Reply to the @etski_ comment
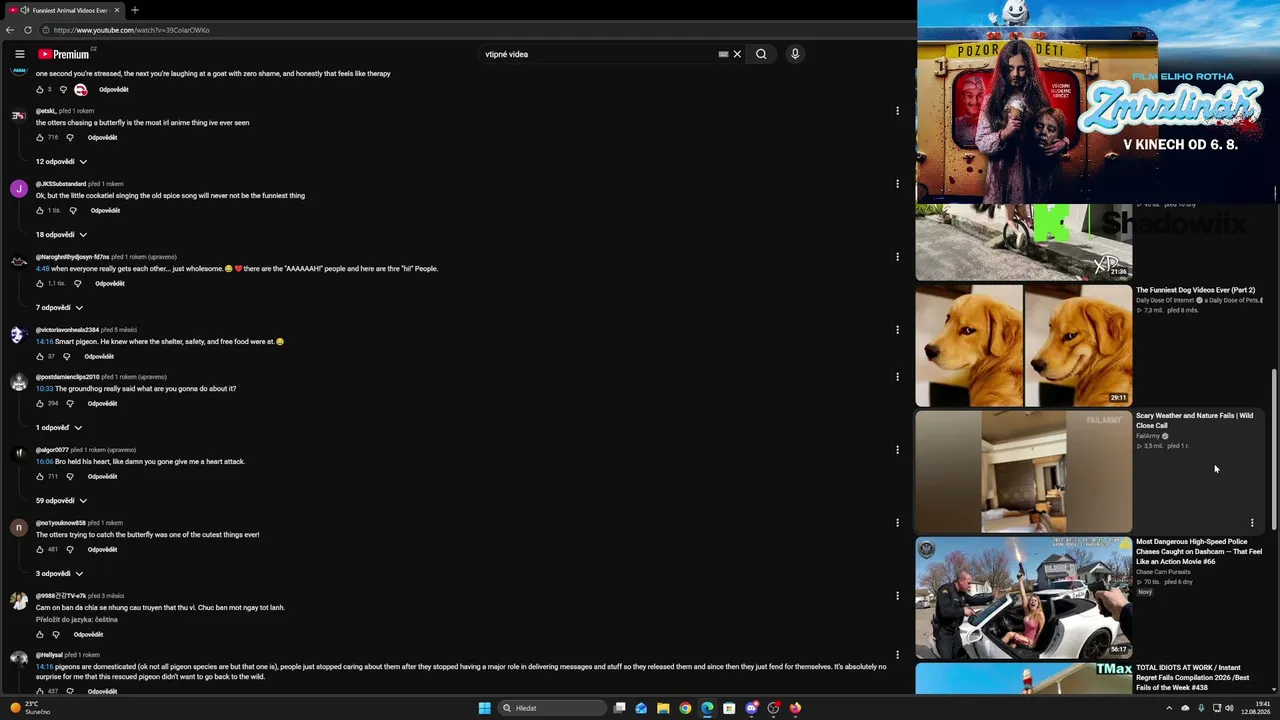Image resolution: width=1280 pixels, height=720 pixels. point(102,138)
